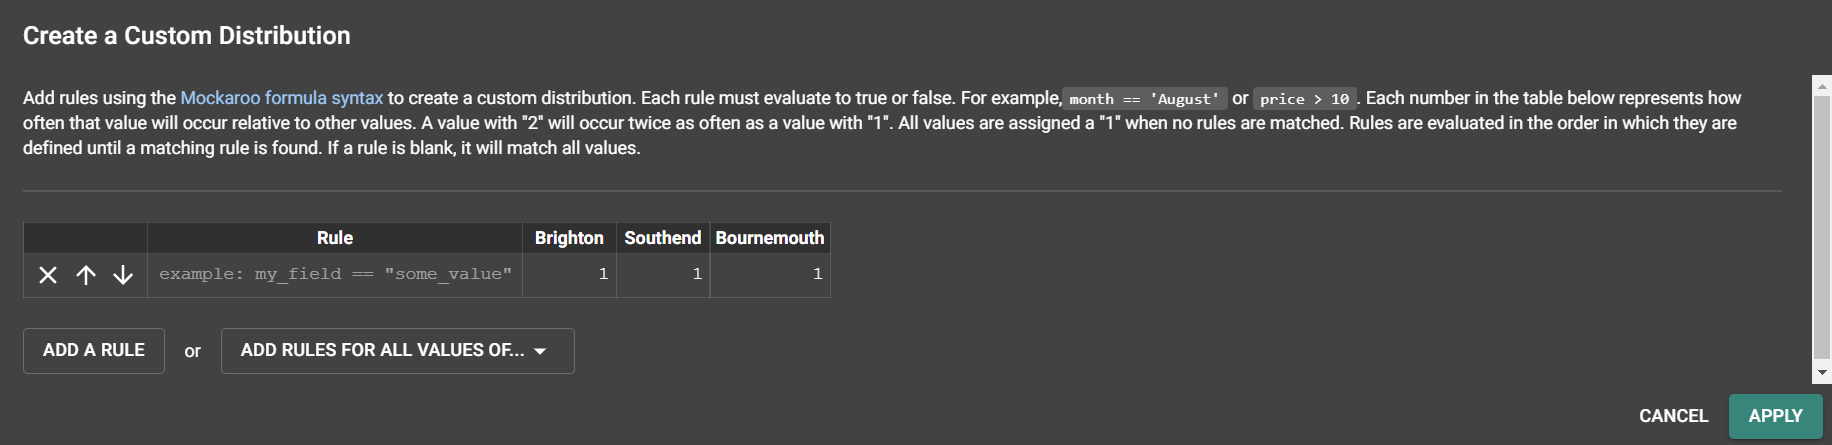Click the scrollbar down arrow

tap(1822, 373)
